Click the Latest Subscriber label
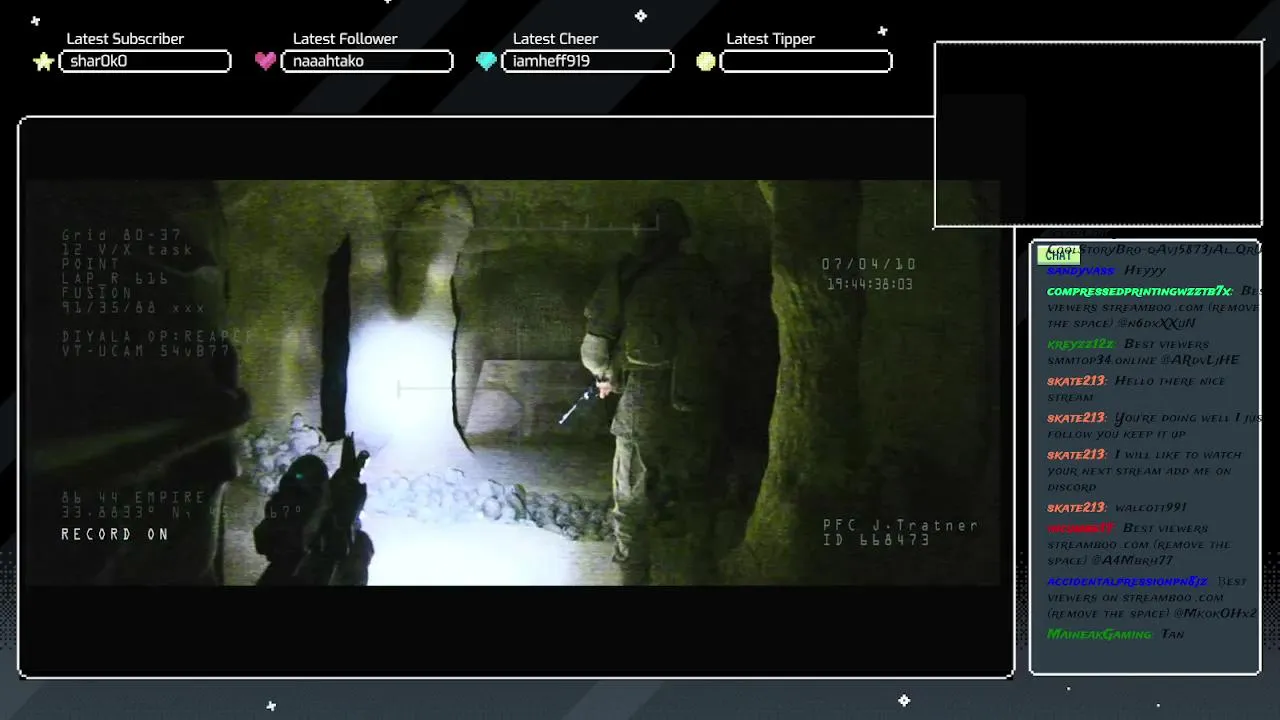This screenshot has height=720, width=1280. (125, 39)
